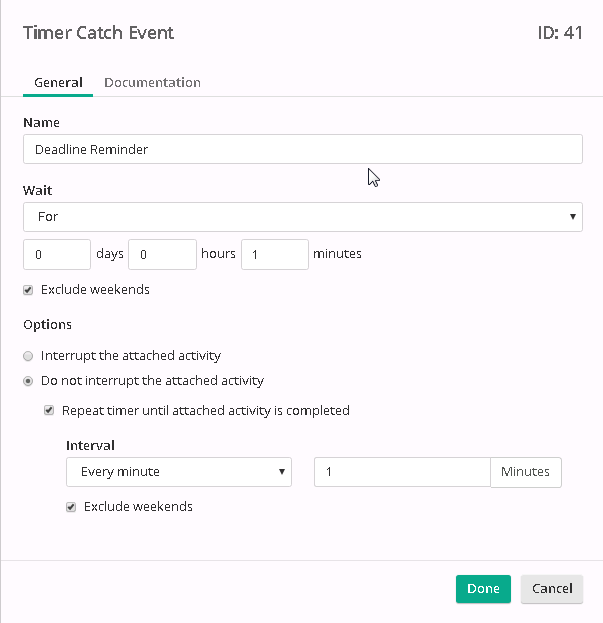Click the Interval dropdown arrow
Screen dimensions: 603x623
pyautogui.click(x=282, y=472)
